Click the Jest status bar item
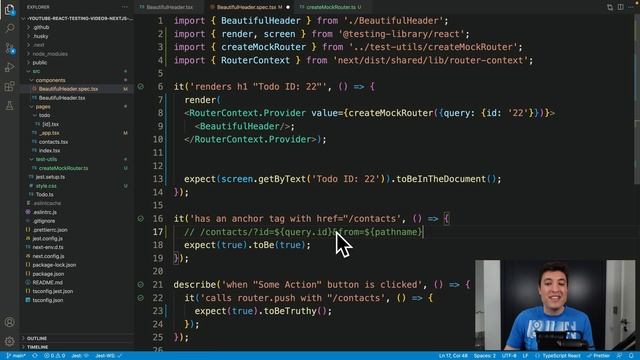This screenshot has height=360, width=640. coord(80,356)
